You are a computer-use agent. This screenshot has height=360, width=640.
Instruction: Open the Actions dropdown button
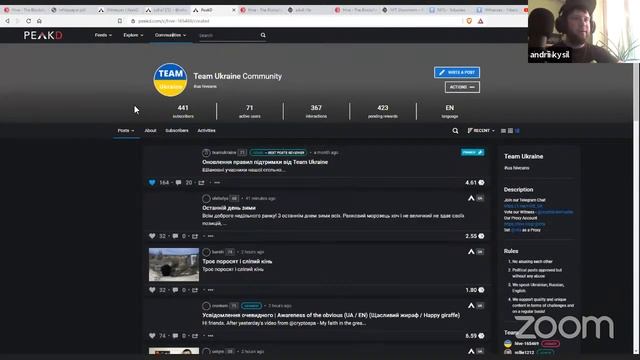[462, 87]
